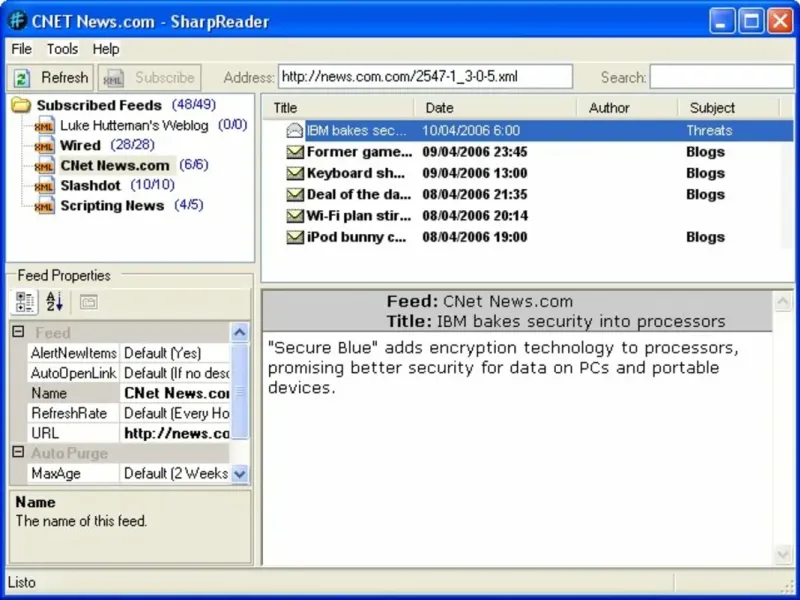Select the AlertNewItems property row
The image size is (800, 600).
(x=129, y=353)
